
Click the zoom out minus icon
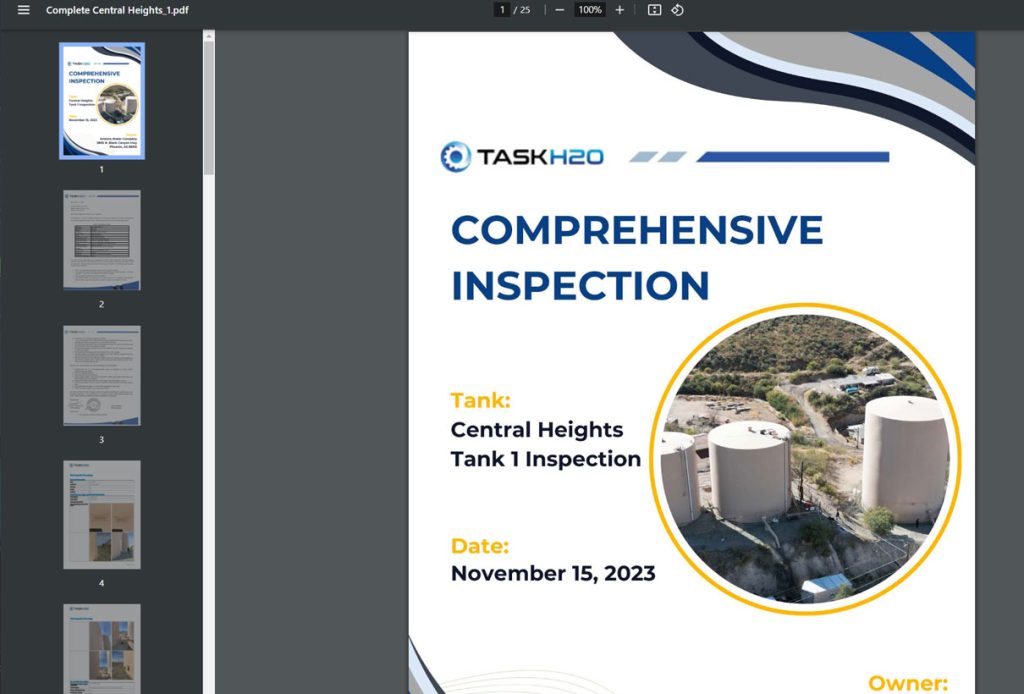[560, 10]
